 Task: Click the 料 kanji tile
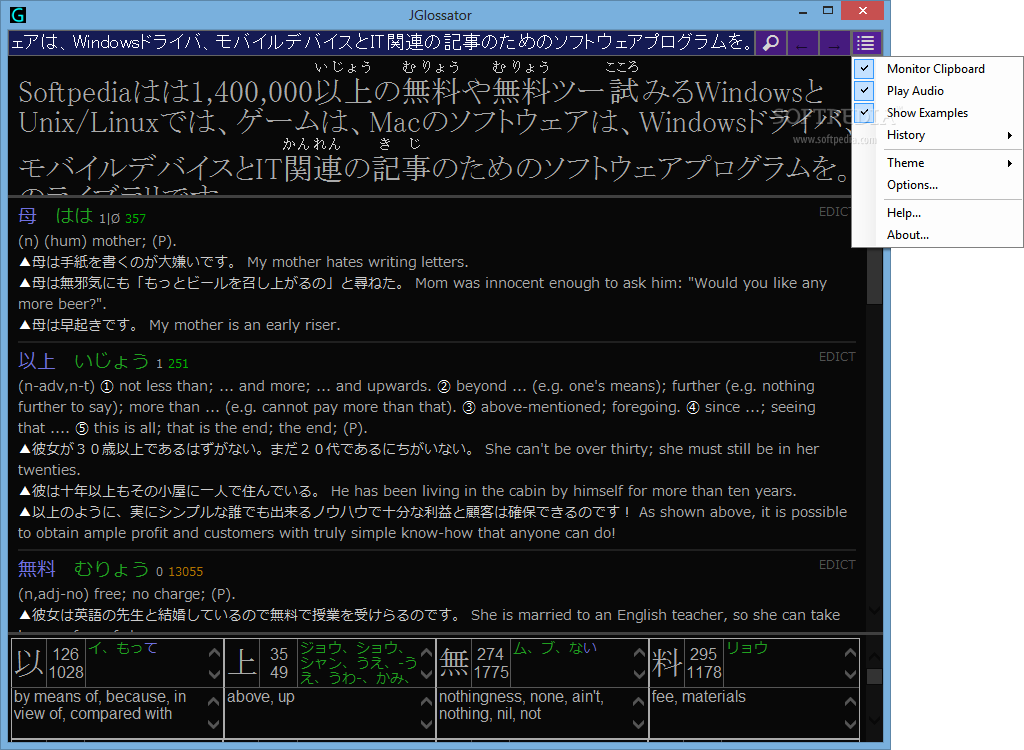tap(667, 662)
